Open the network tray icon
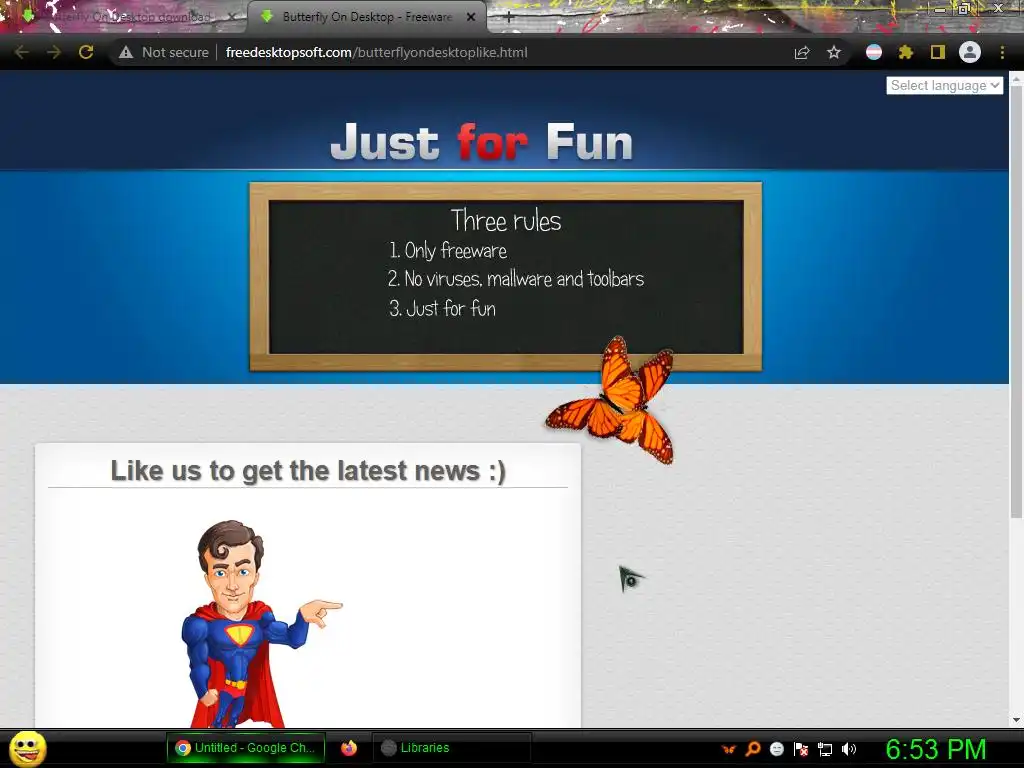 click(x=825, y=749)
